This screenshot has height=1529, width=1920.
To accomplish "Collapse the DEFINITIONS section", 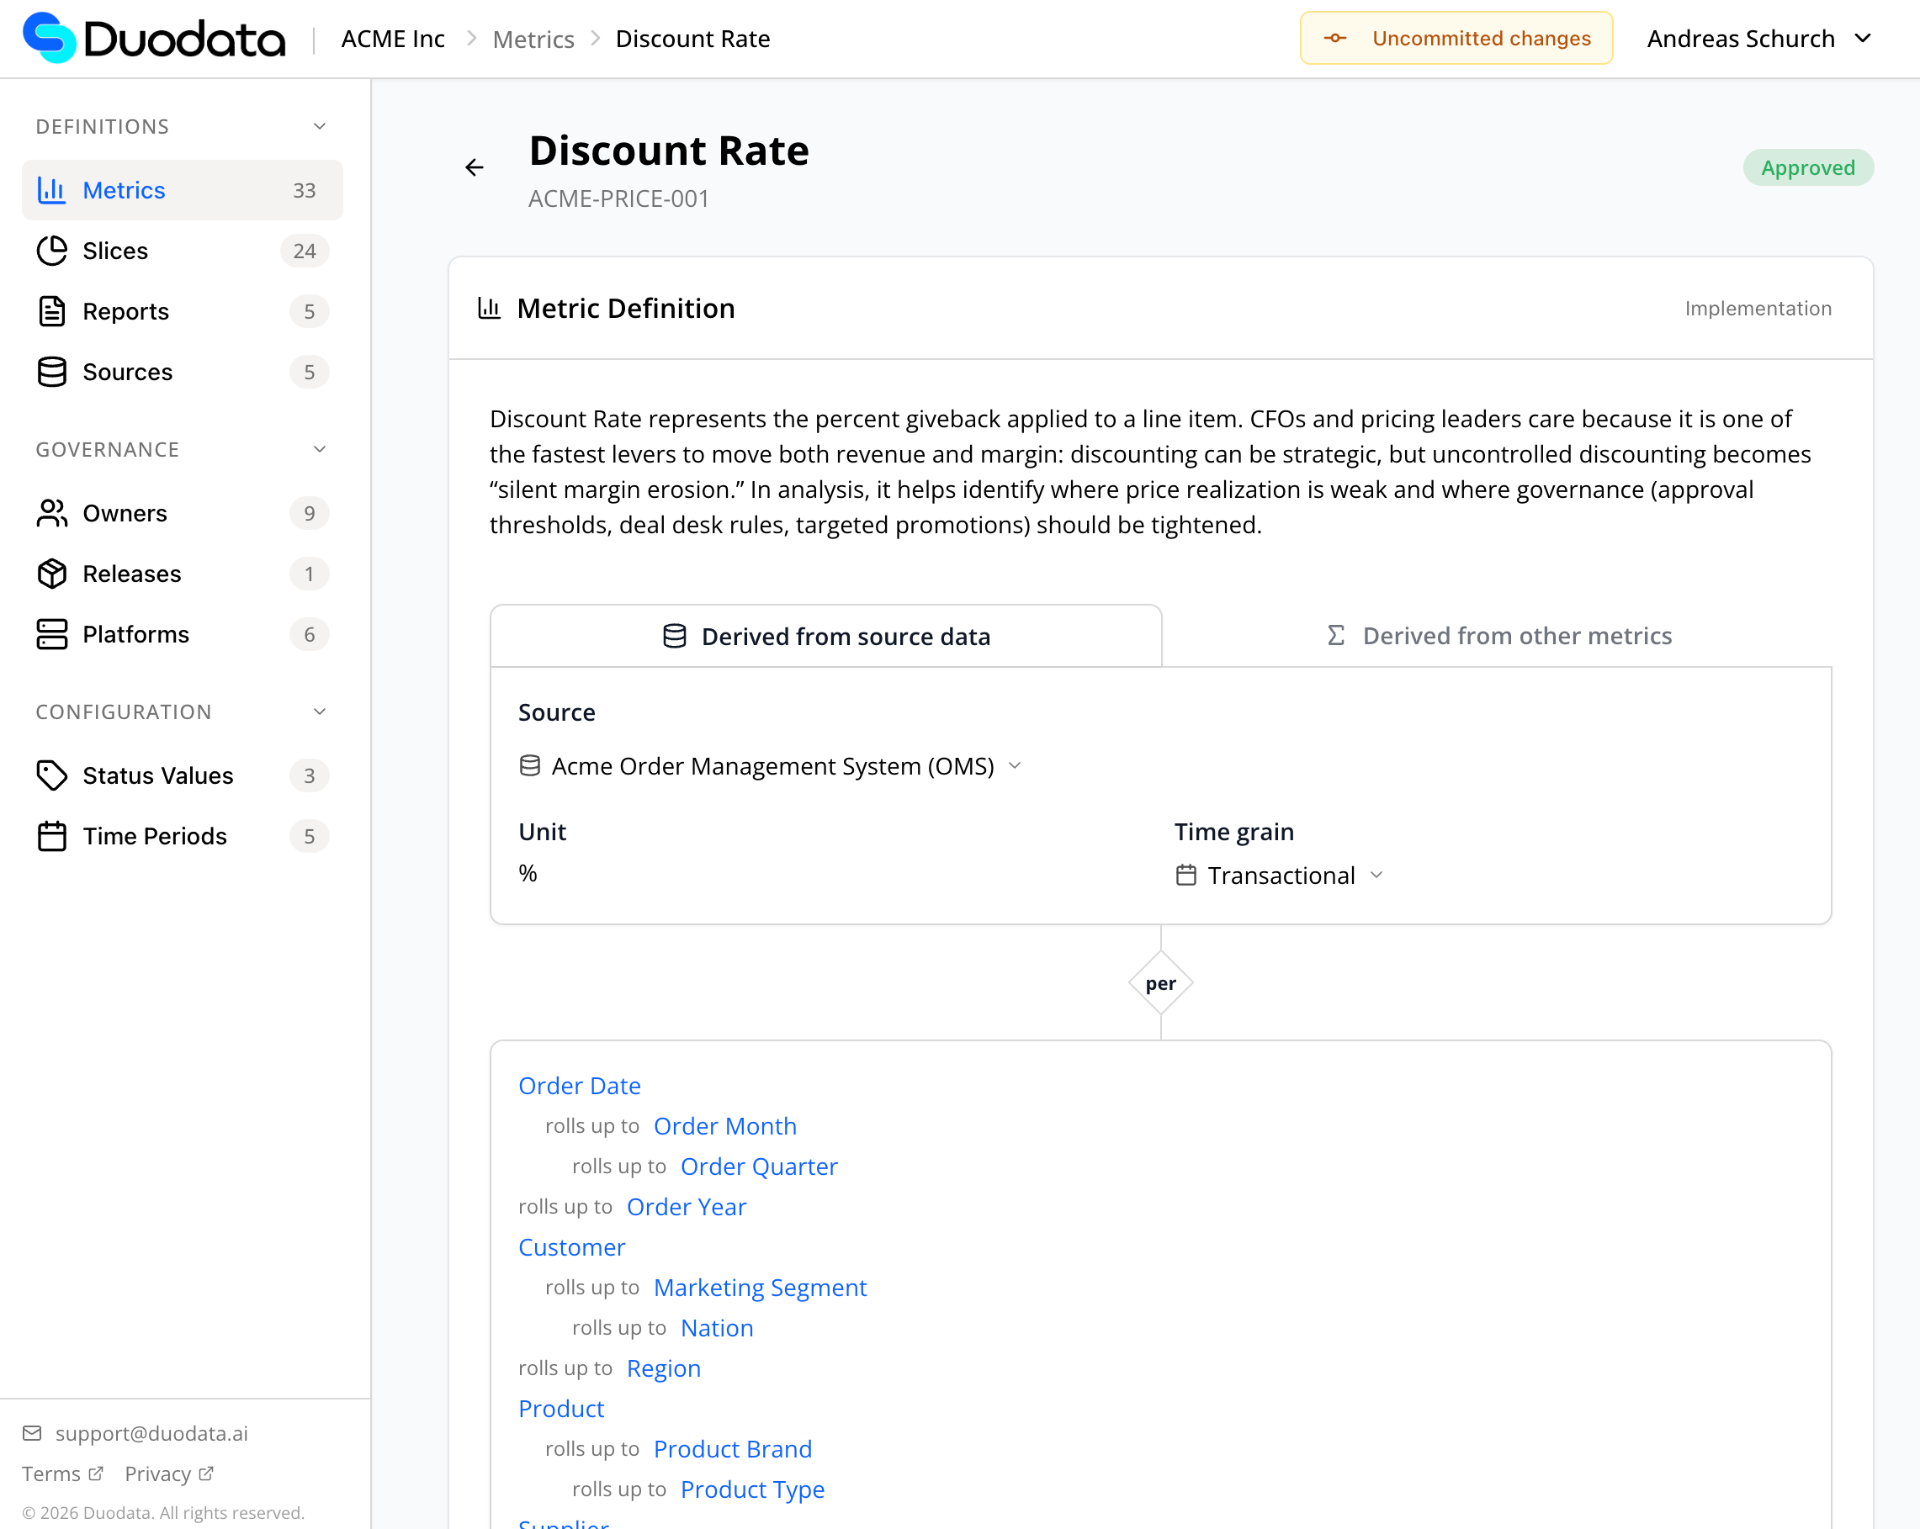I will (319, 126).
